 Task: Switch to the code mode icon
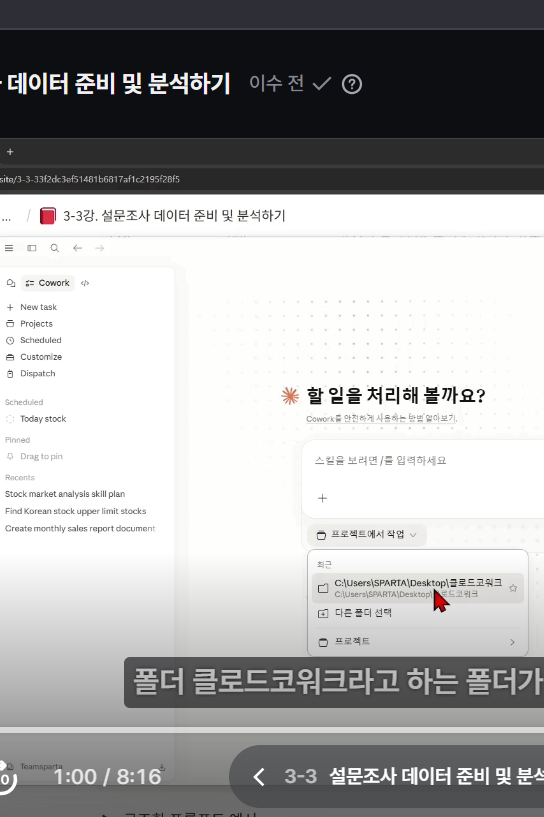point(85,283)
